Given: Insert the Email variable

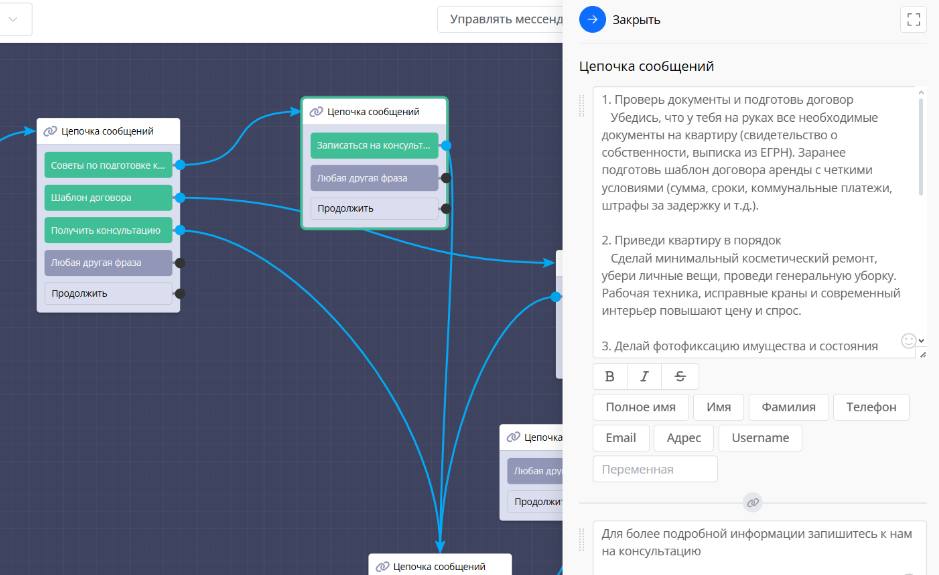Looking at the screenshot, I should coord(620,438).
